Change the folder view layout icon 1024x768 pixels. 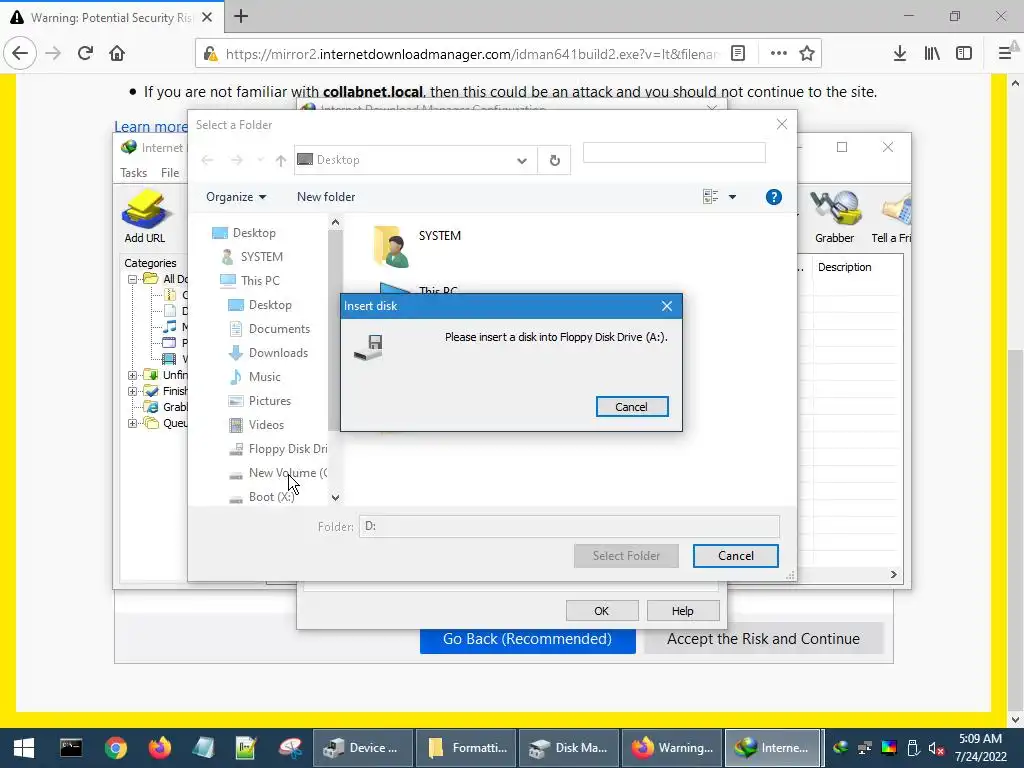coord(711,197)
